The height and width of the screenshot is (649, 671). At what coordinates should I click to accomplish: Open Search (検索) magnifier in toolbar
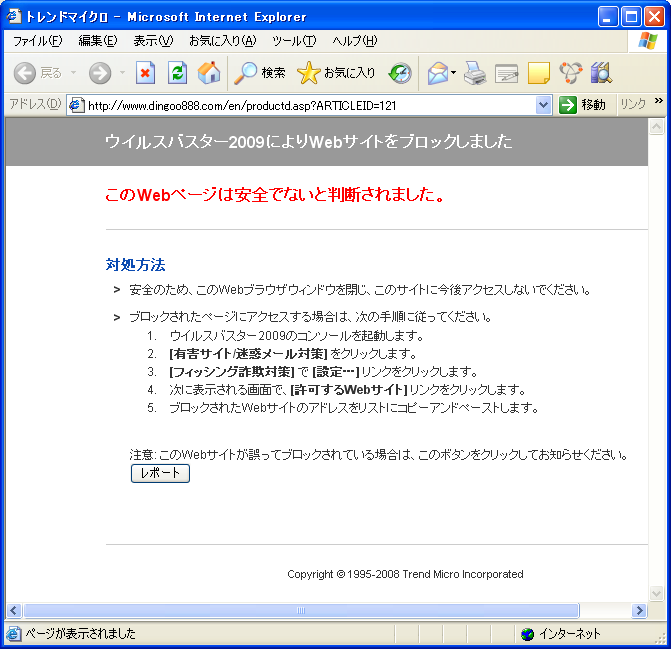pyautogui.click(x=259, y=73)
